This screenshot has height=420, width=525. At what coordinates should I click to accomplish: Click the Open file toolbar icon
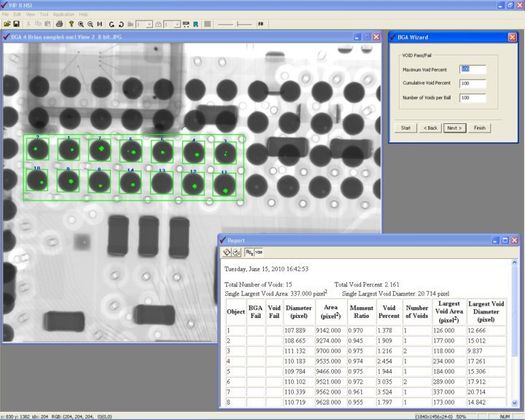click(x=7, y=24)
